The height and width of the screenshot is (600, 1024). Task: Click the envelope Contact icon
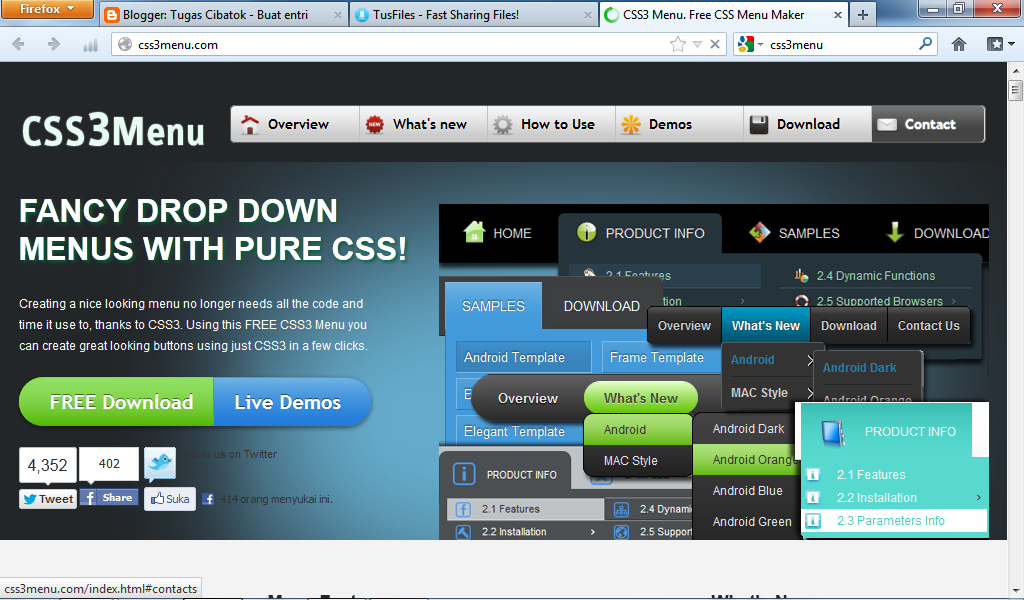886,124
